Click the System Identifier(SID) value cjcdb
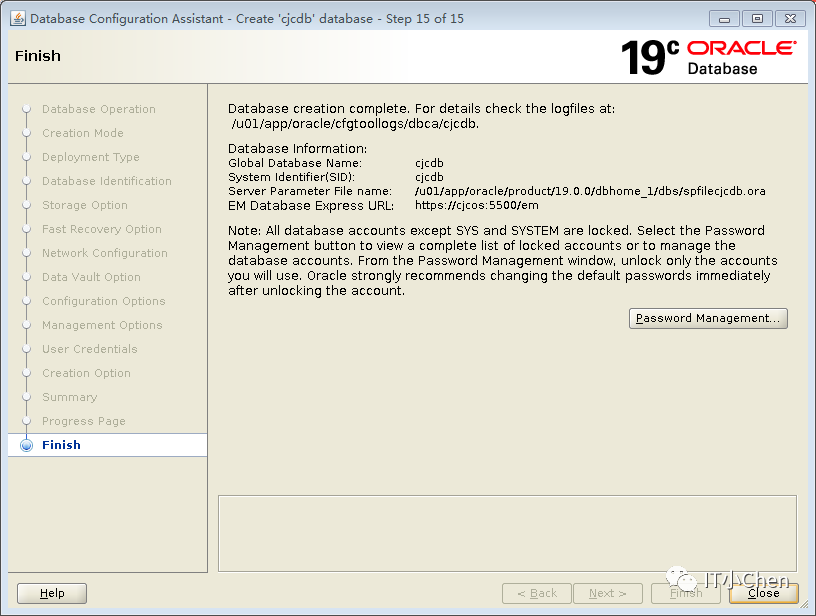The width and height of the screenshot is (816, 616). [x=429, y=177]
